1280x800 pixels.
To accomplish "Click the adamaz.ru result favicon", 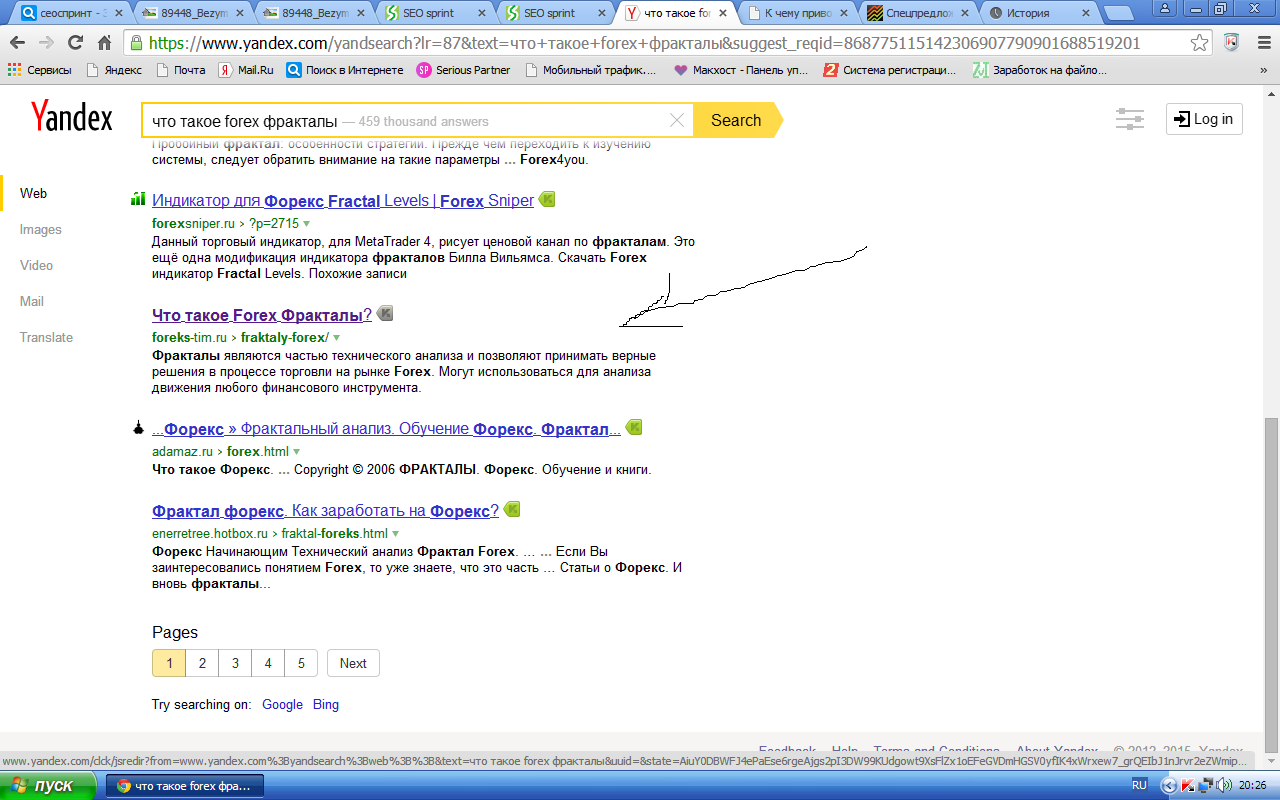I will [138, 428].
